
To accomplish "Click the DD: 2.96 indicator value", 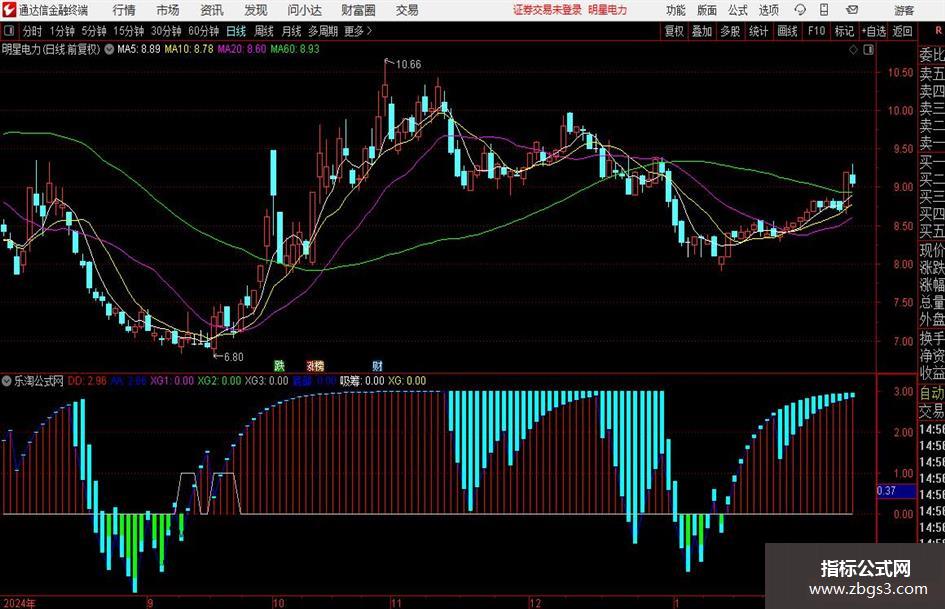I will tap(87, 381).
